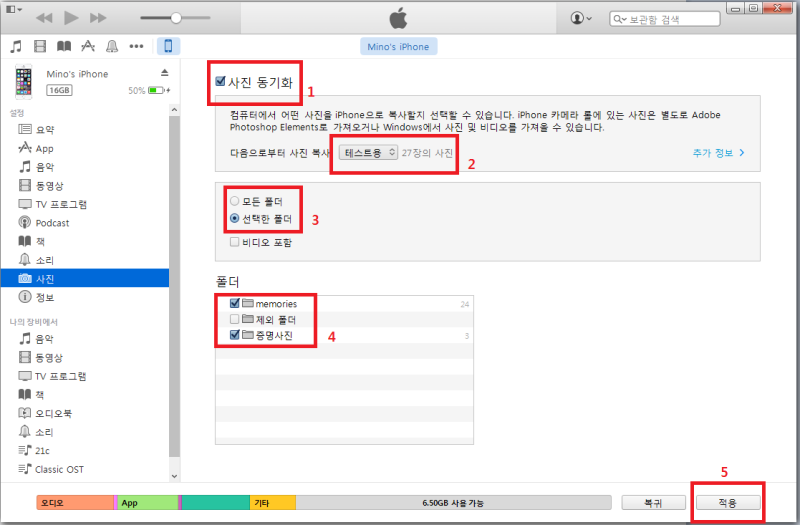Select the 선택한 폴더 radio button
Image resolution: width=800 pixels, height=525 pixels.
pos(234,218)
